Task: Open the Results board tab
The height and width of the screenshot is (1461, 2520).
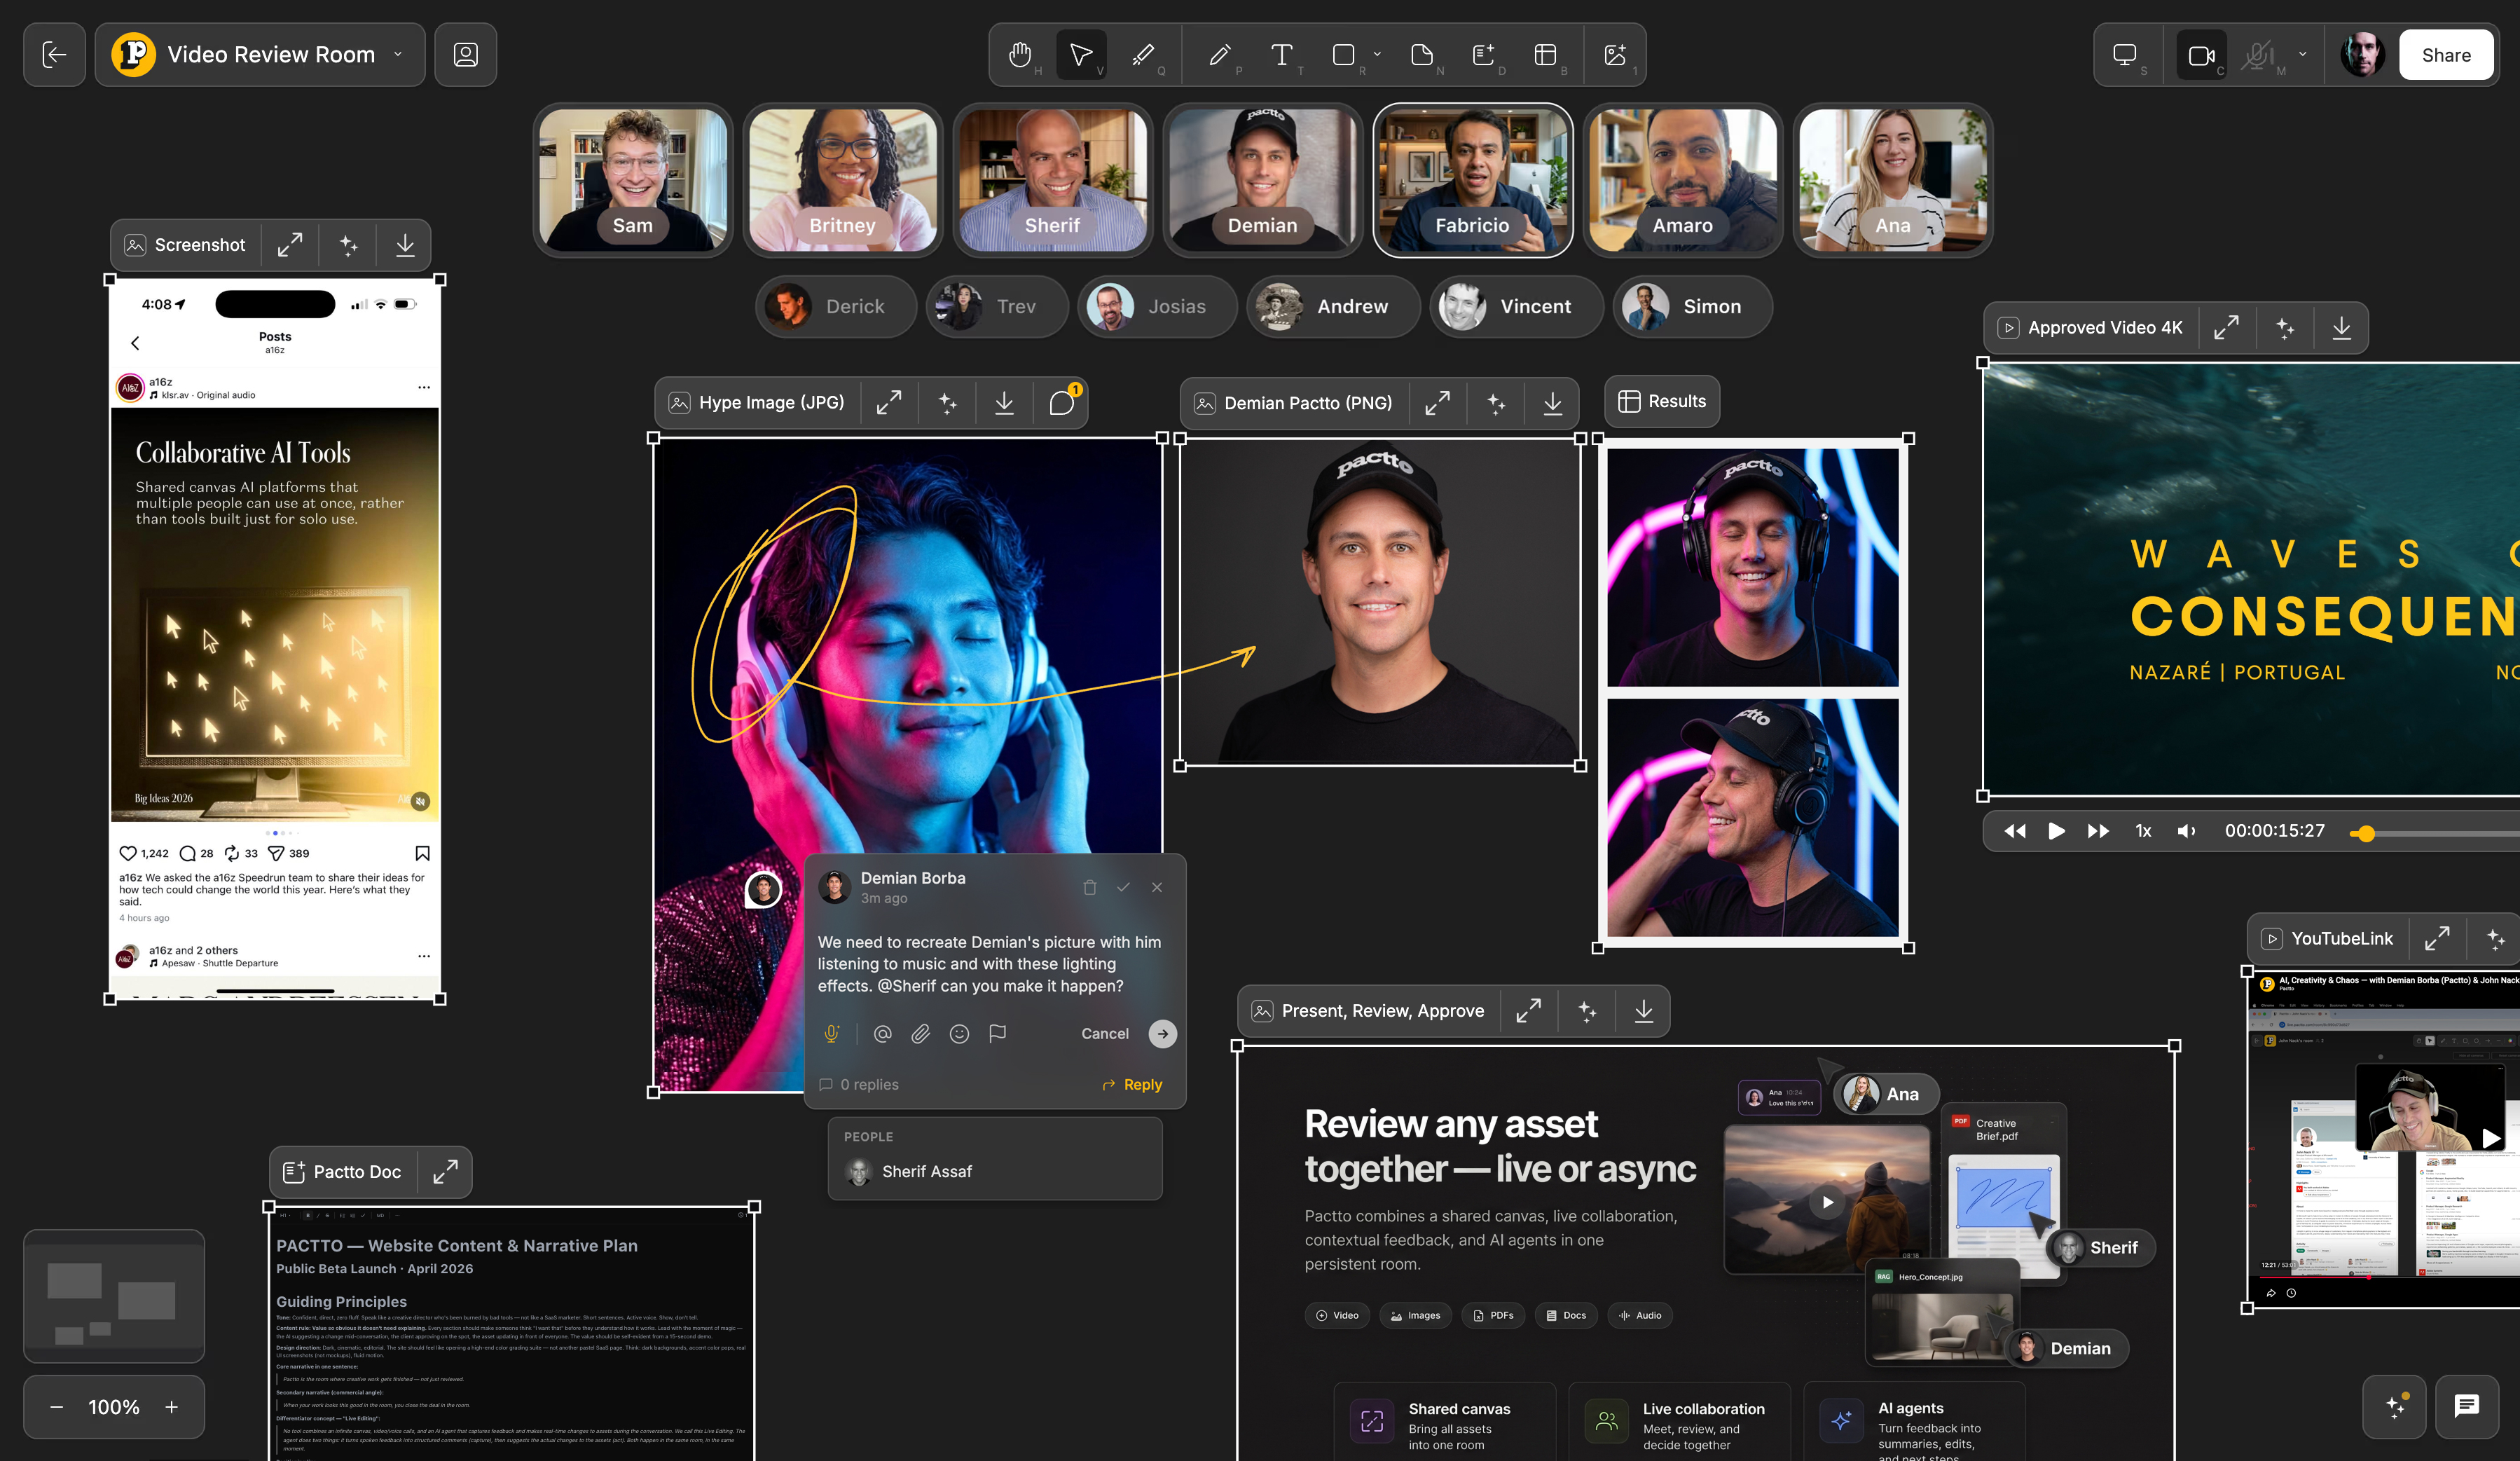Action: coord(1662,401)
